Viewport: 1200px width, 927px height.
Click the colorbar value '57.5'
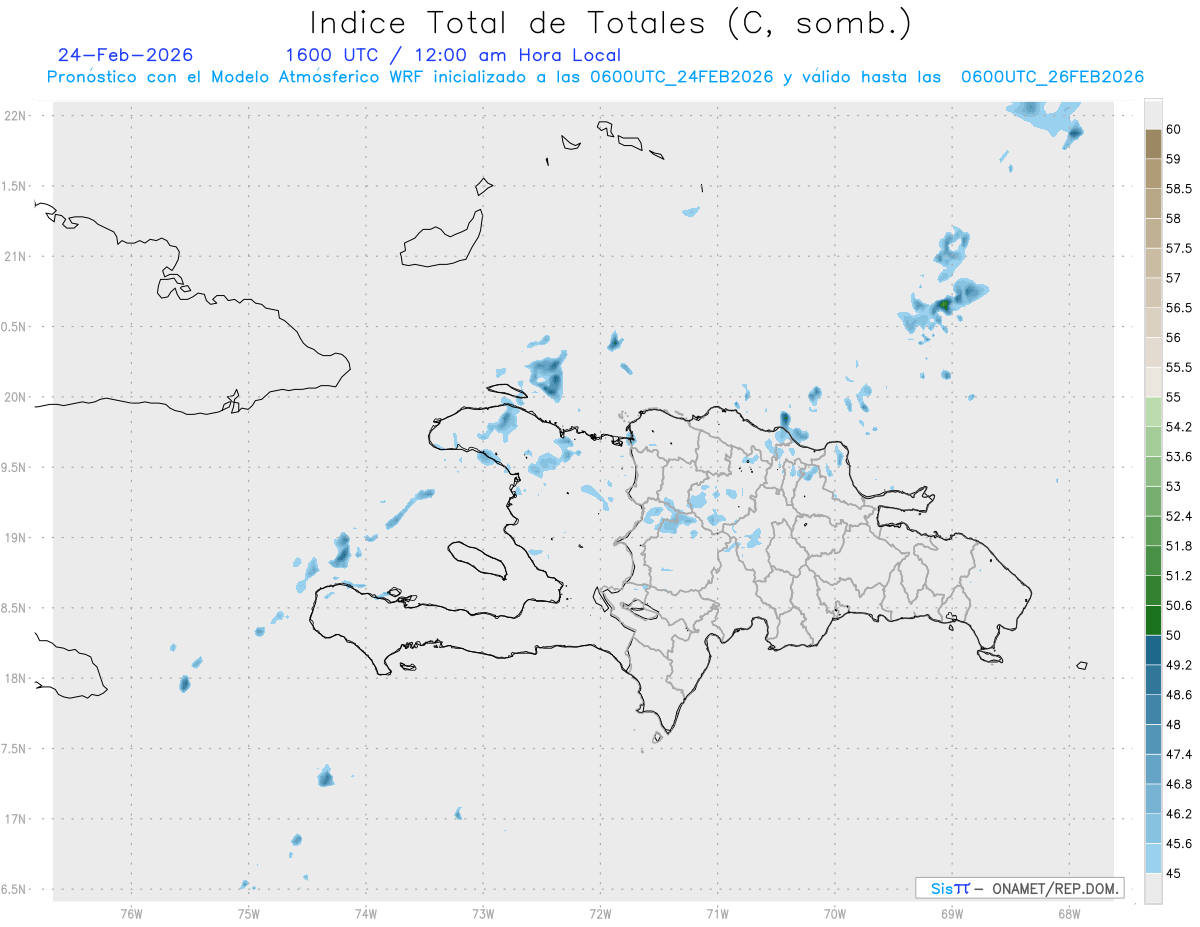coord(1179,248)
